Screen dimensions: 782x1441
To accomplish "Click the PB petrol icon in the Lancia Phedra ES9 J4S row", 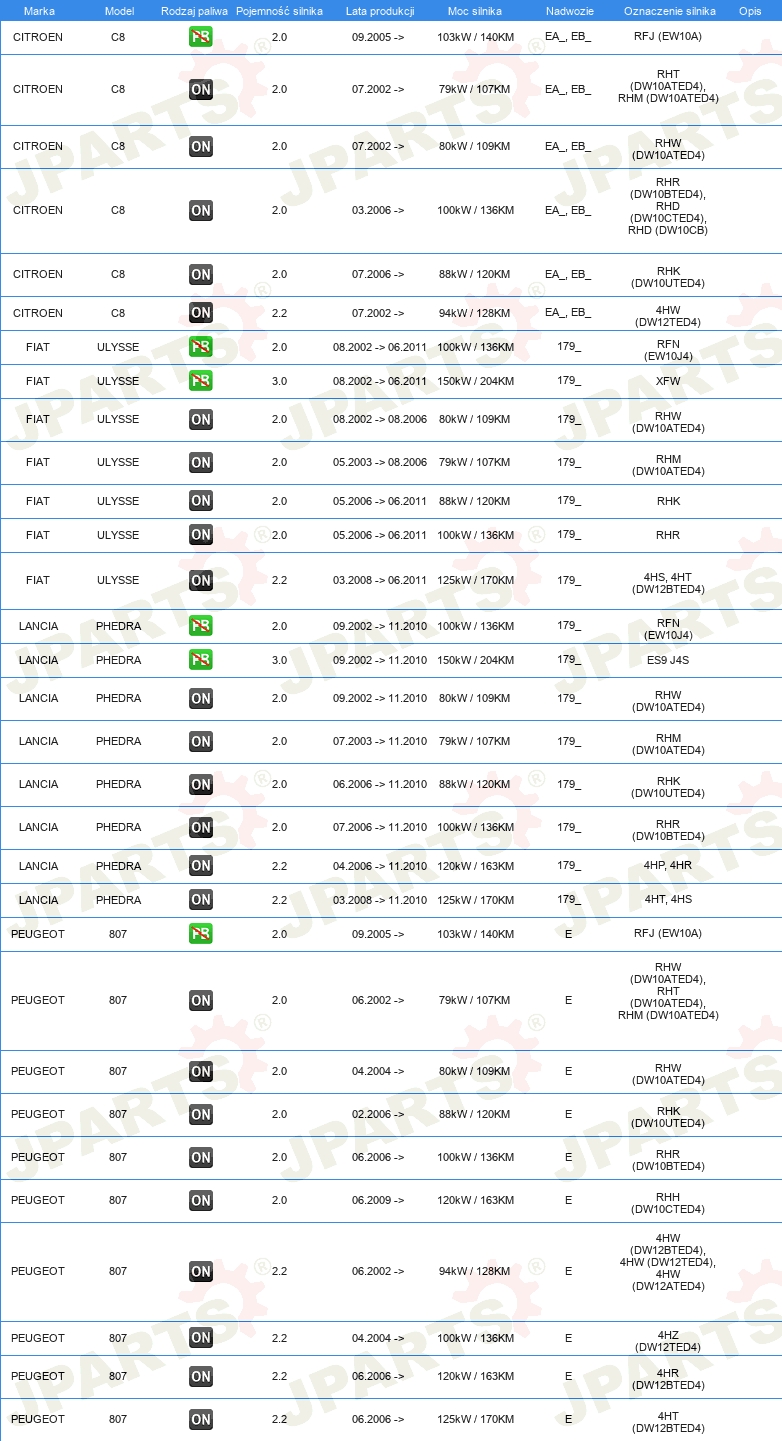I will (x=201, y=660).
